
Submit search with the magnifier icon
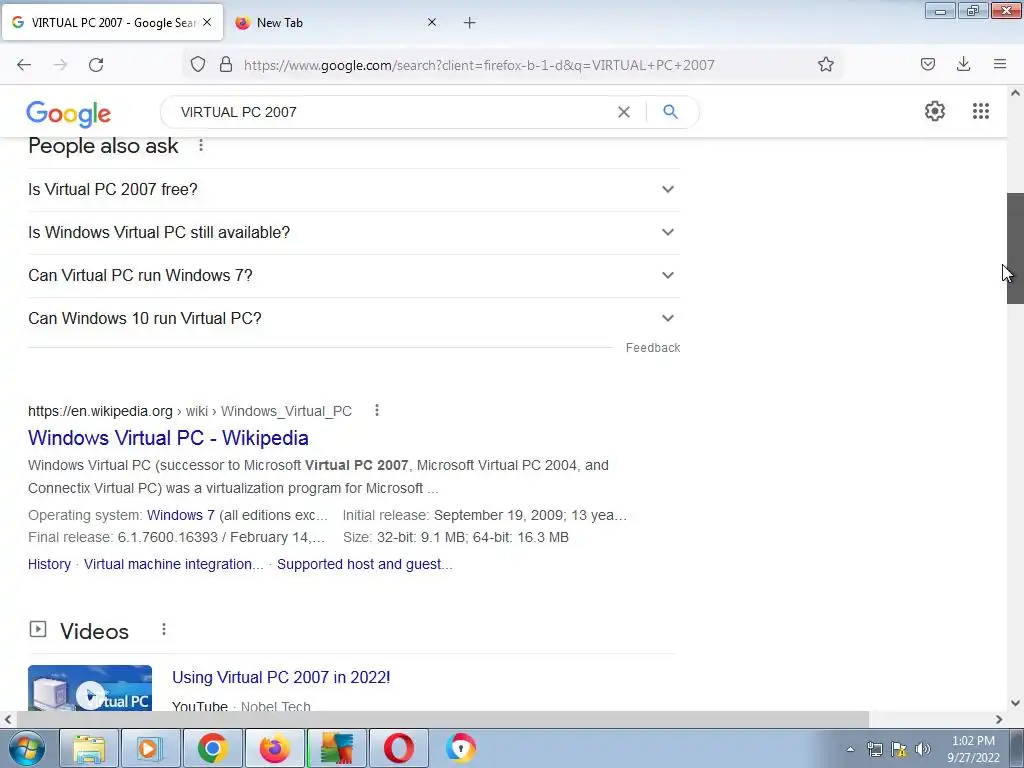[670, 112]
